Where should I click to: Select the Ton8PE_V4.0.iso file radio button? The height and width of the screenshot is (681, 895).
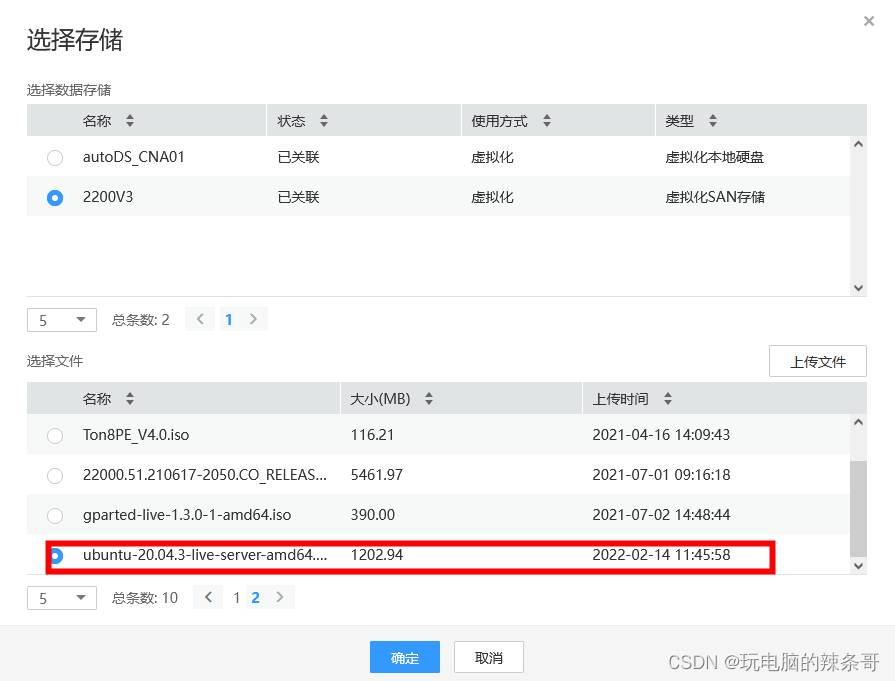pyautogui.click(x=55, y=436)
